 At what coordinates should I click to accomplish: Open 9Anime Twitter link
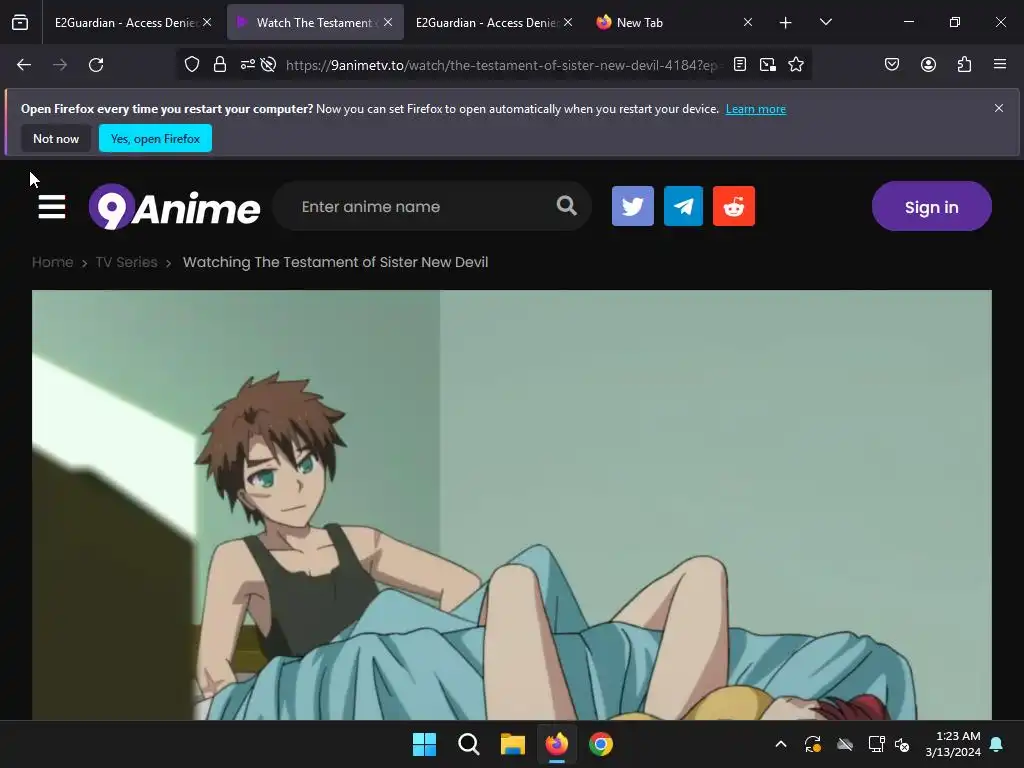tap(633, 206)
